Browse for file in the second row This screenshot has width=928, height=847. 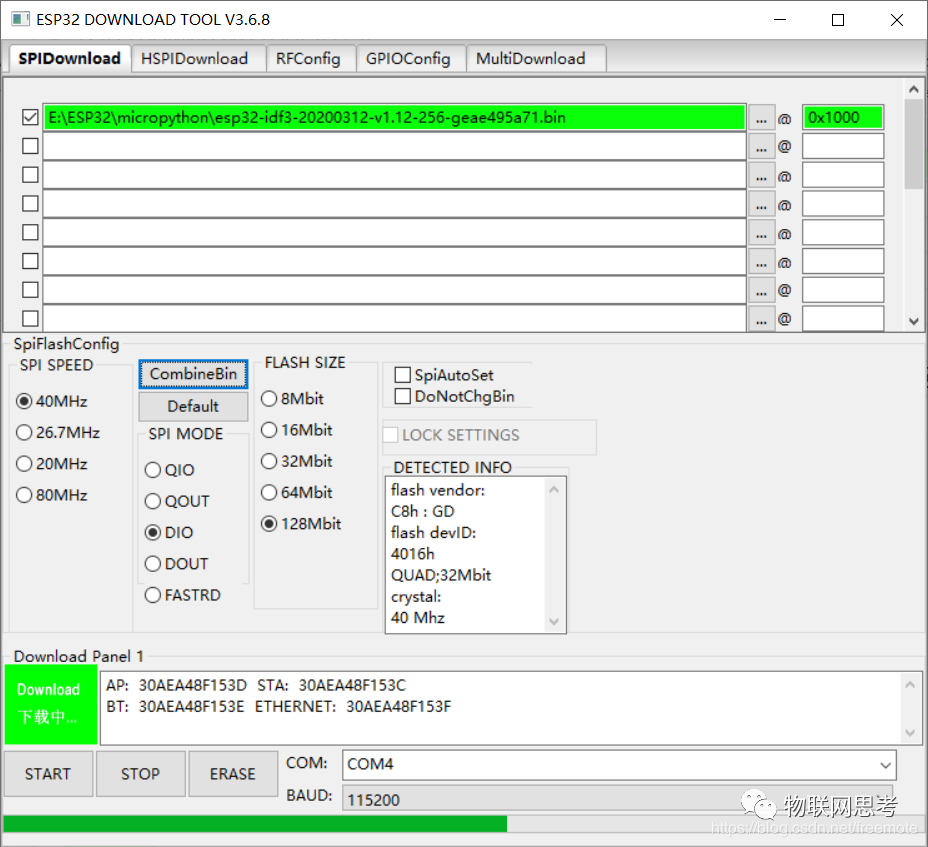pos(761,146)
